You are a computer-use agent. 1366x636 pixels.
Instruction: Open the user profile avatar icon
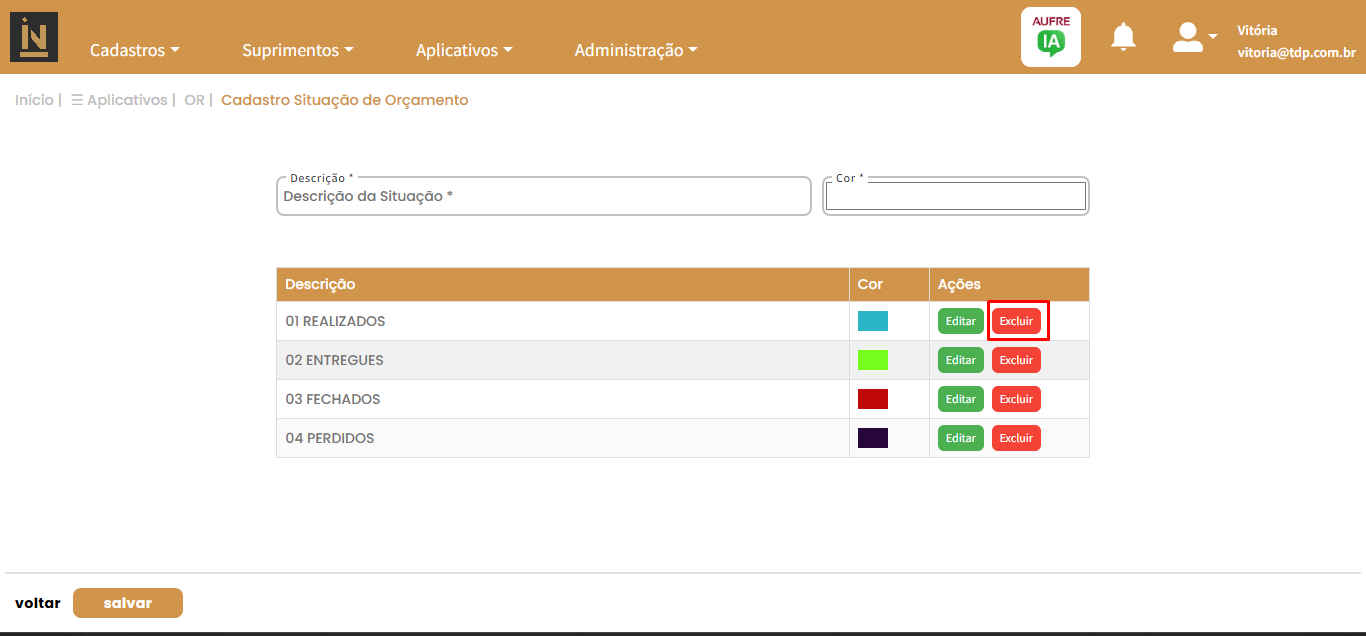pos(1188,37)
